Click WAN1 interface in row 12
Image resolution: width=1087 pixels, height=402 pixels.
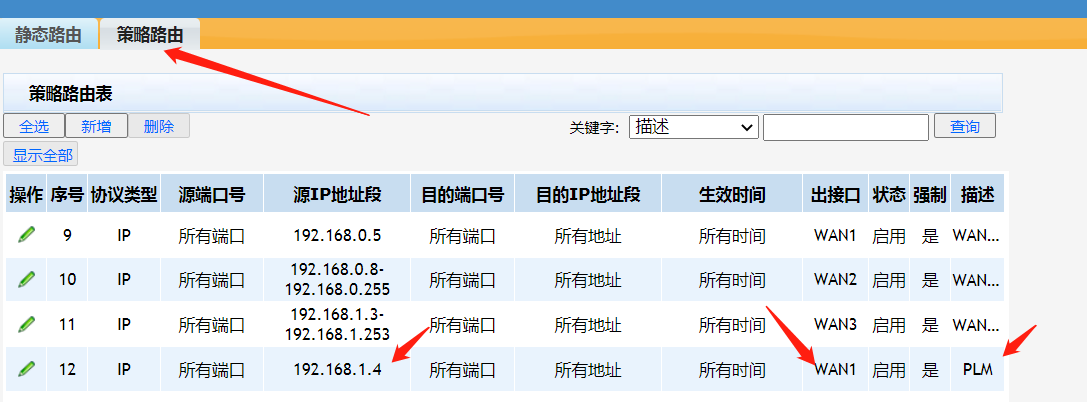(x=835, y=369)
